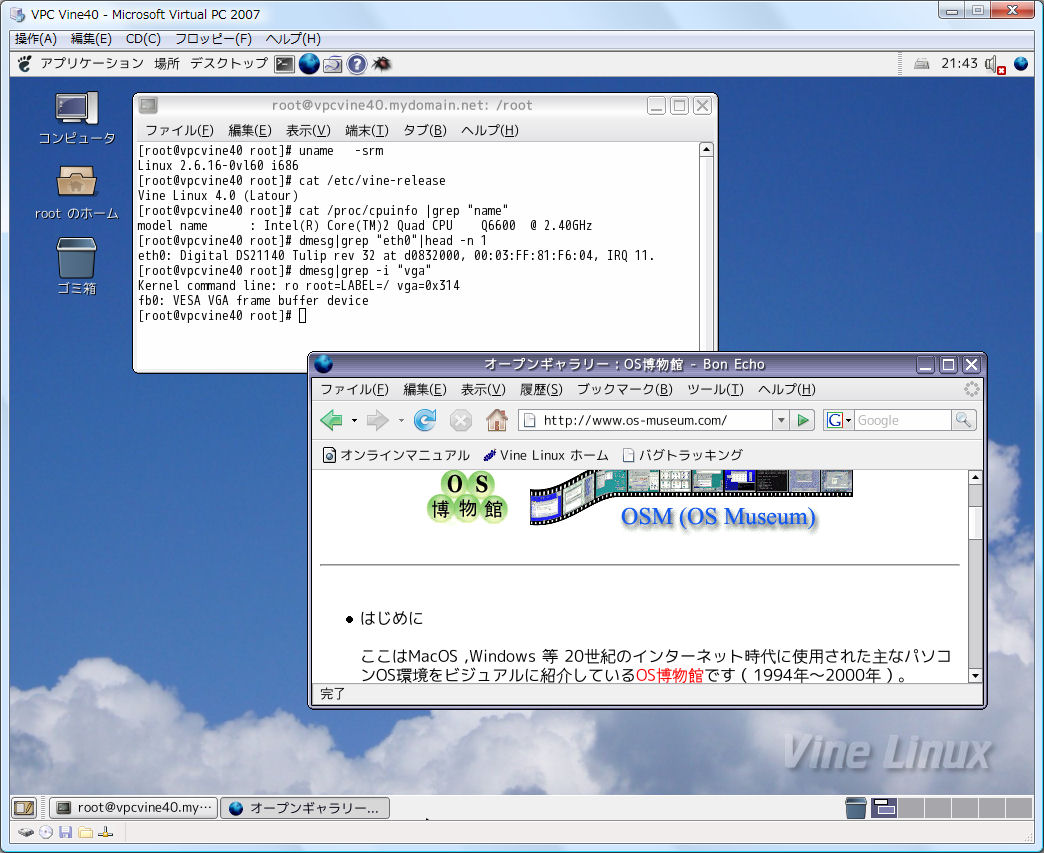1044x853 pixels.
Task: Open the forward history dropdown arrow
Action: pos(401,421)
